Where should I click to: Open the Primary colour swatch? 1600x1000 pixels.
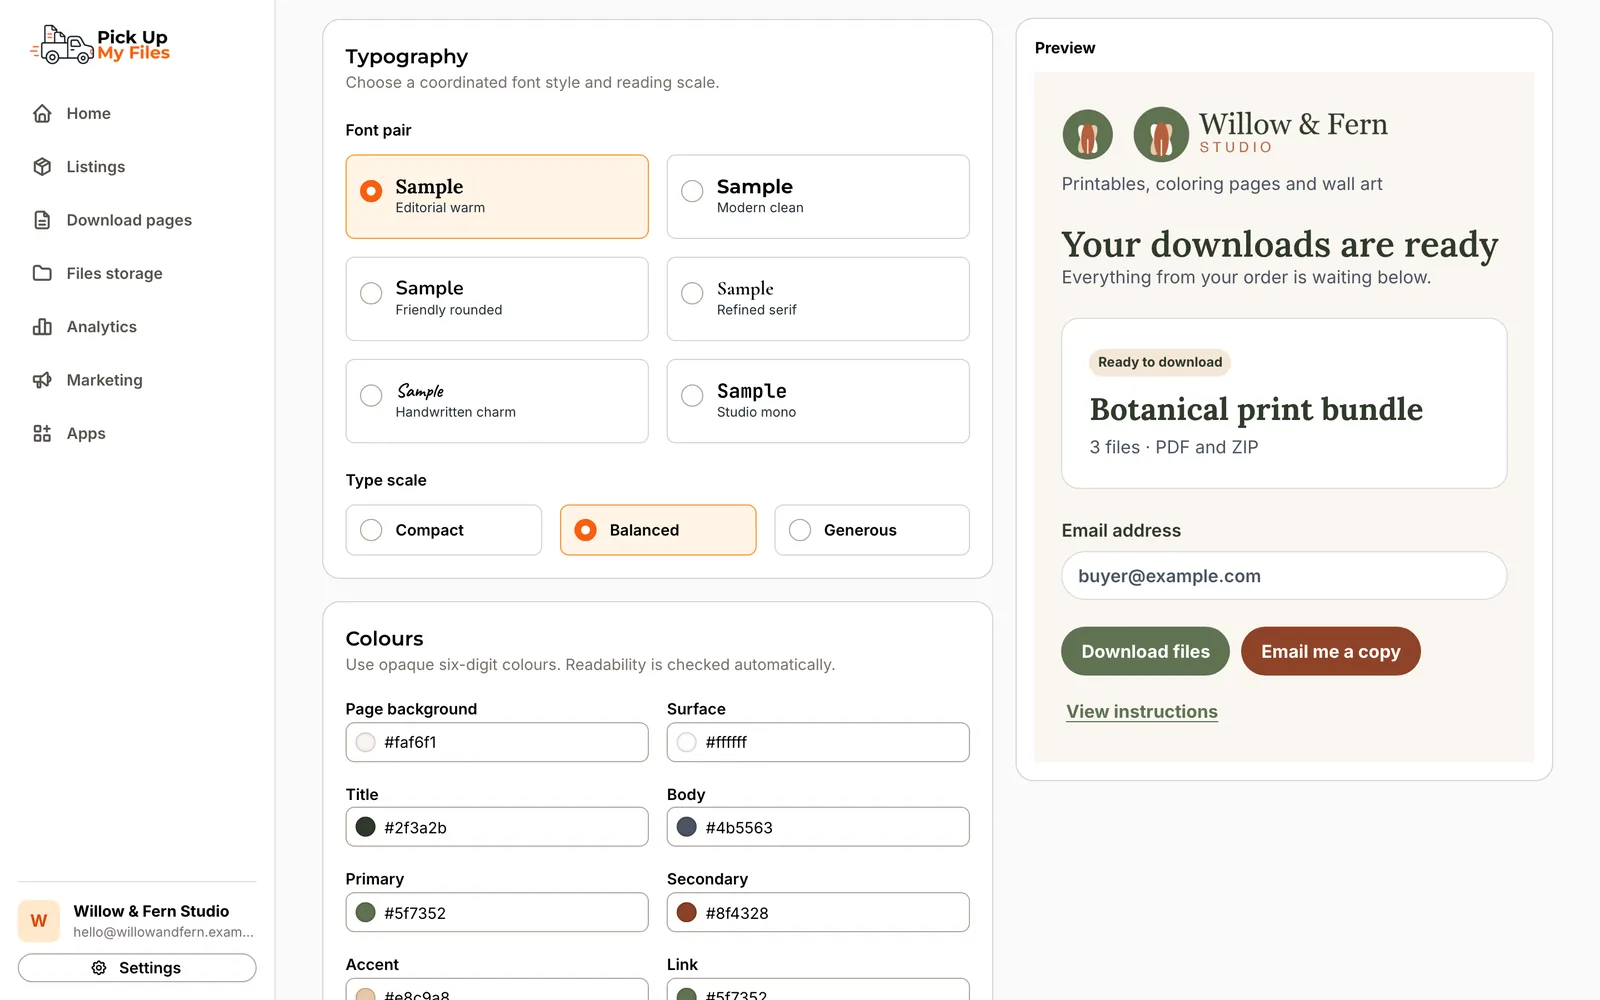(366, 913)
